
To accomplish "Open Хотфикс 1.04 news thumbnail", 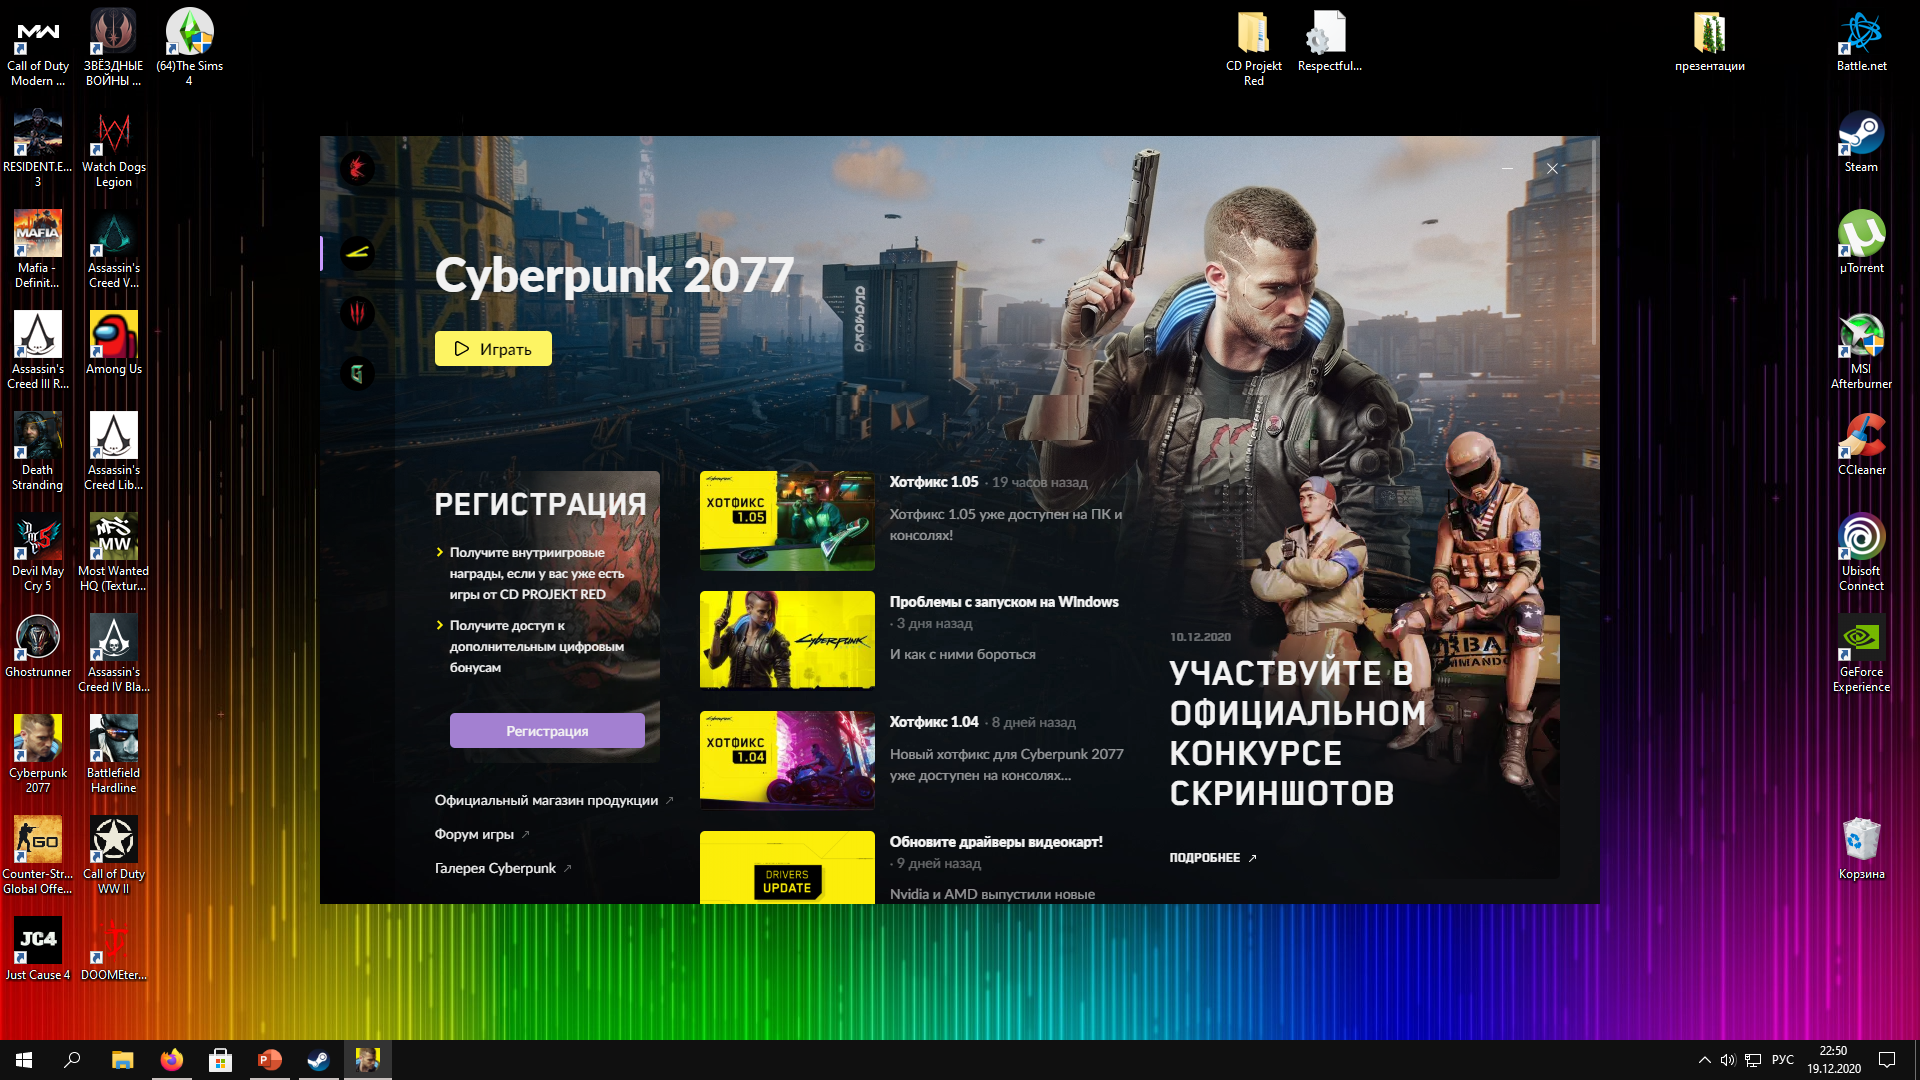I will coord(787,760).
